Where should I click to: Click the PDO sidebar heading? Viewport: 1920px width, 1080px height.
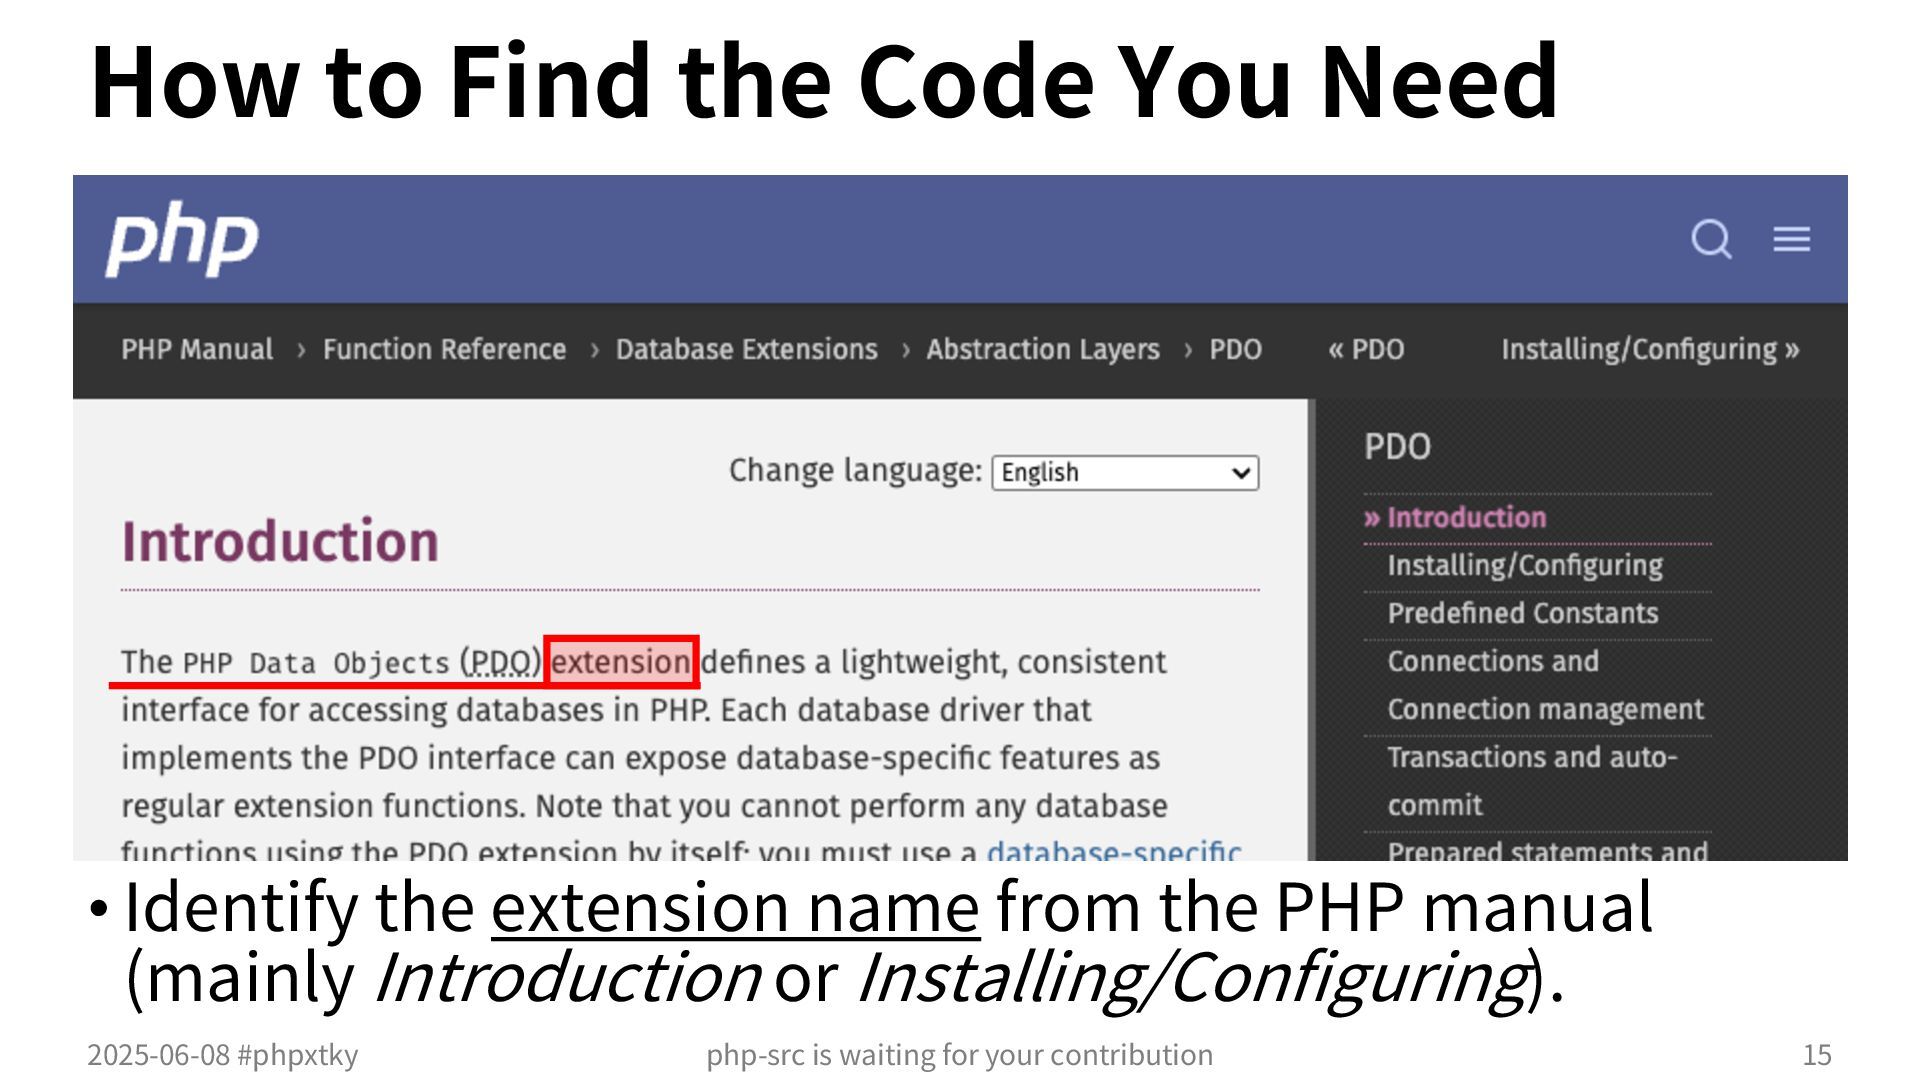(1397, 446)
